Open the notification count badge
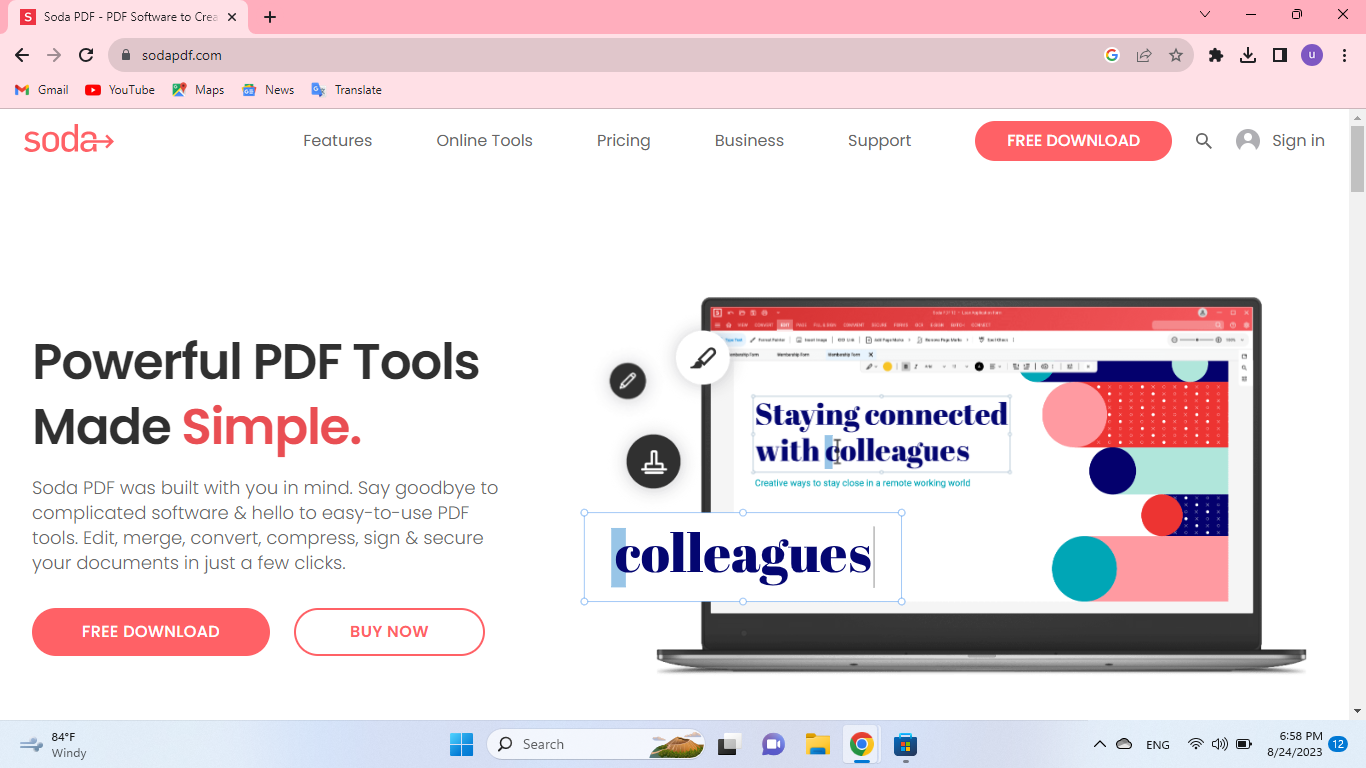Viewport: 1366px width, 768px height. click(x=1338, y=744)
